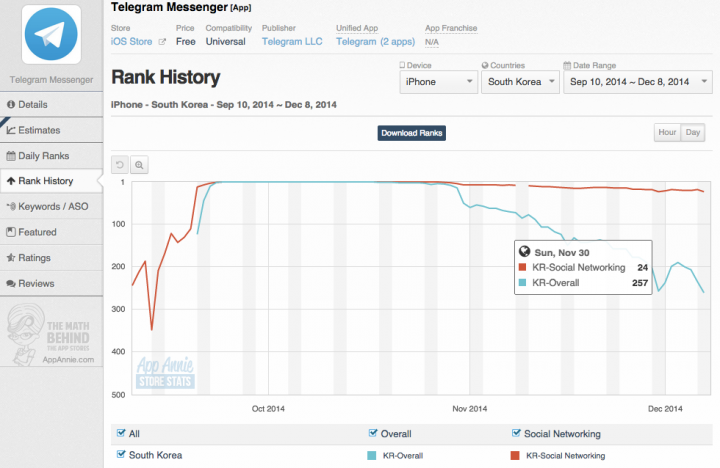Click the Rank History arrow icon

click(x=11, y=181)
